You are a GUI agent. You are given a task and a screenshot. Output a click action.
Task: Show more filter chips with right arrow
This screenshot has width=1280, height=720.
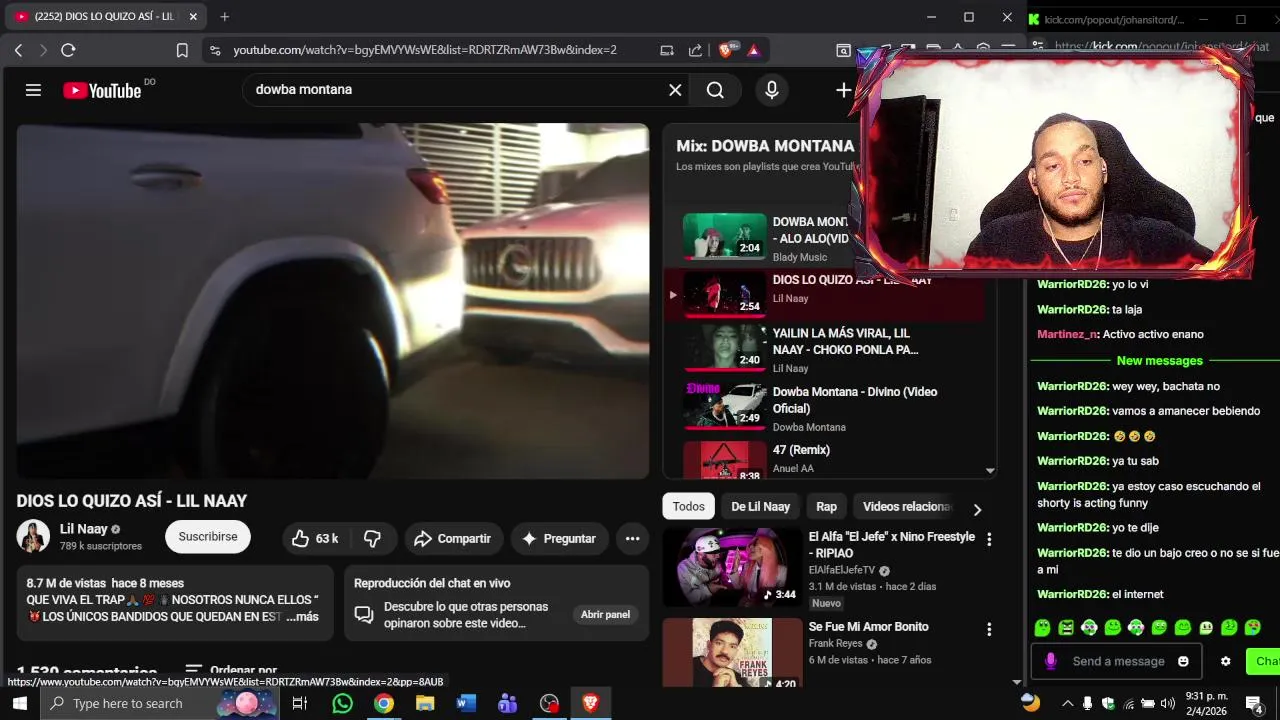coord(977,509)
